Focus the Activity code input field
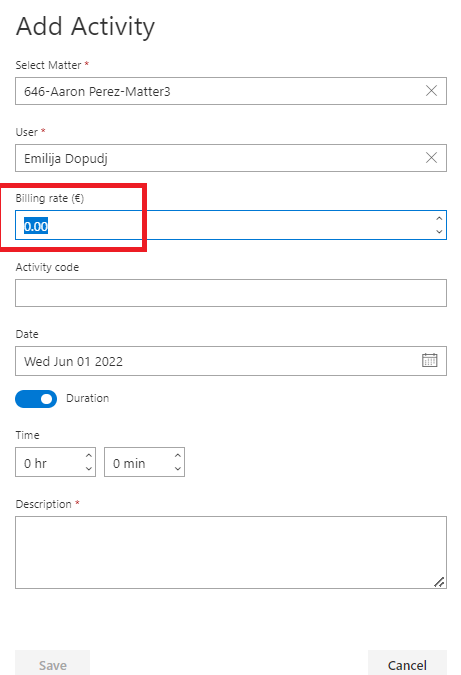This screenshot has width=461, height=675. [x=231, y=293]
